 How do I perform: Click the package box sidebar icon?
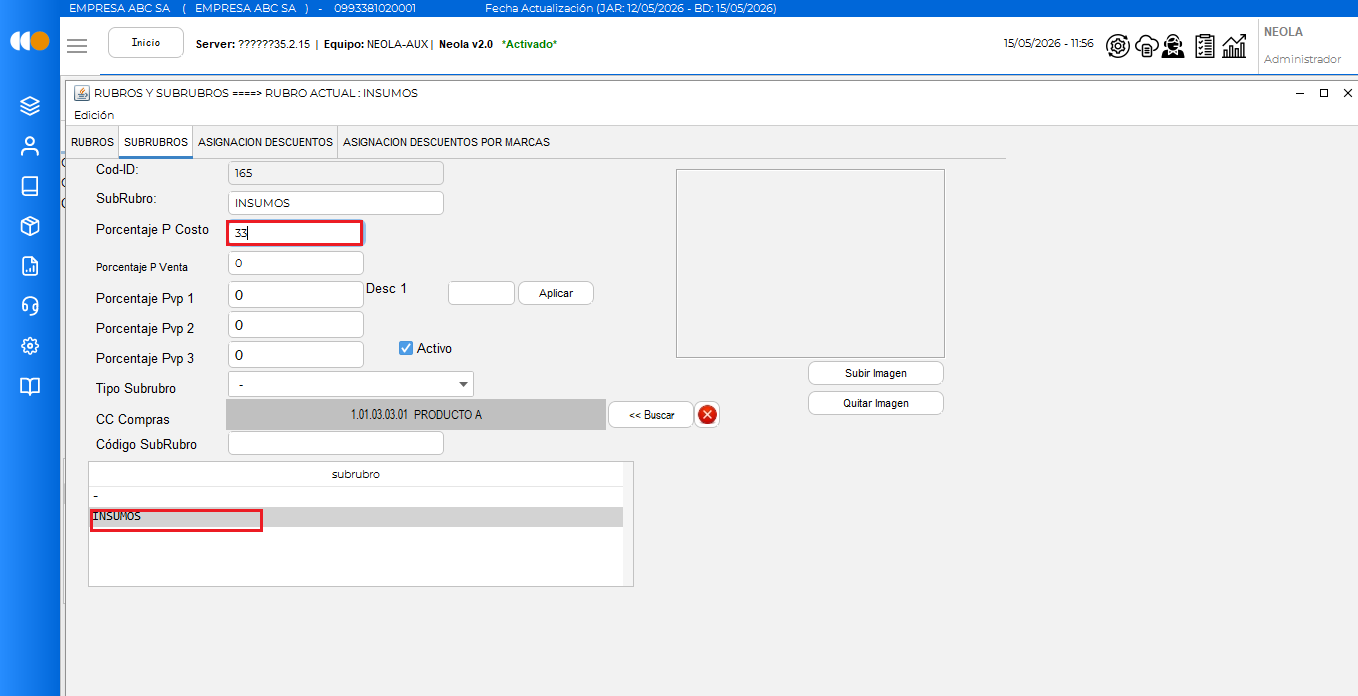tap(30, 226)
